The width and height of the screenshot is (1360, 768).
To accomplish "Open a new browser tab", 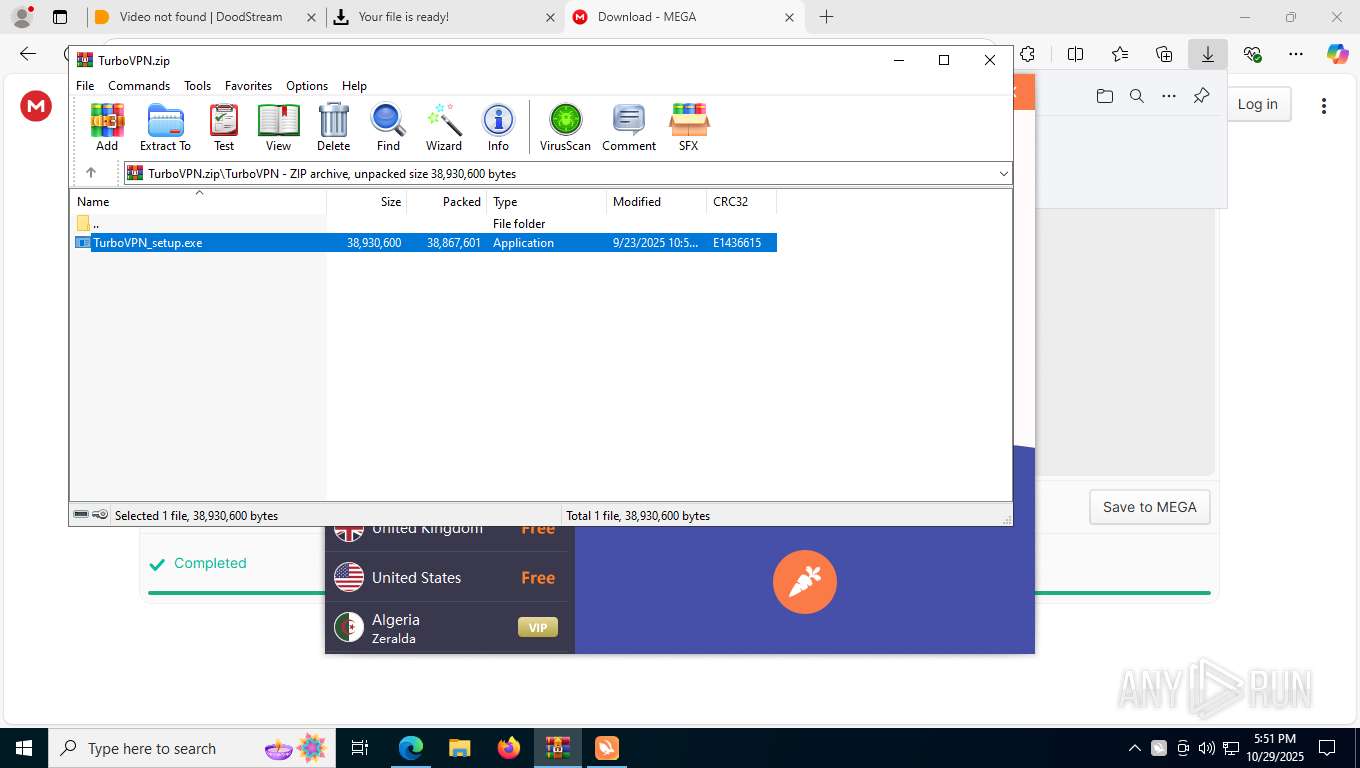I will pyautogui.click(x=826, y=17).
